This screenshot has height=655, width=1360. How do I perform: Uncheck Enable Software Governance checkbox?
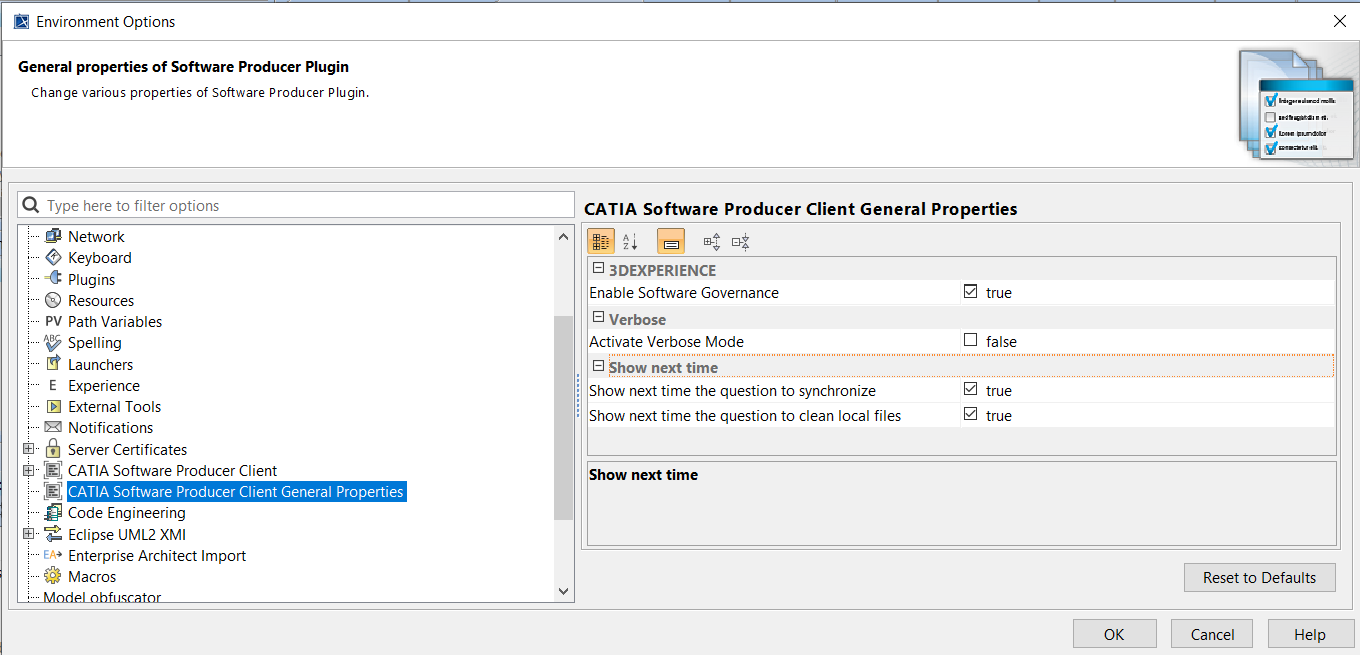tap(970, 292)
